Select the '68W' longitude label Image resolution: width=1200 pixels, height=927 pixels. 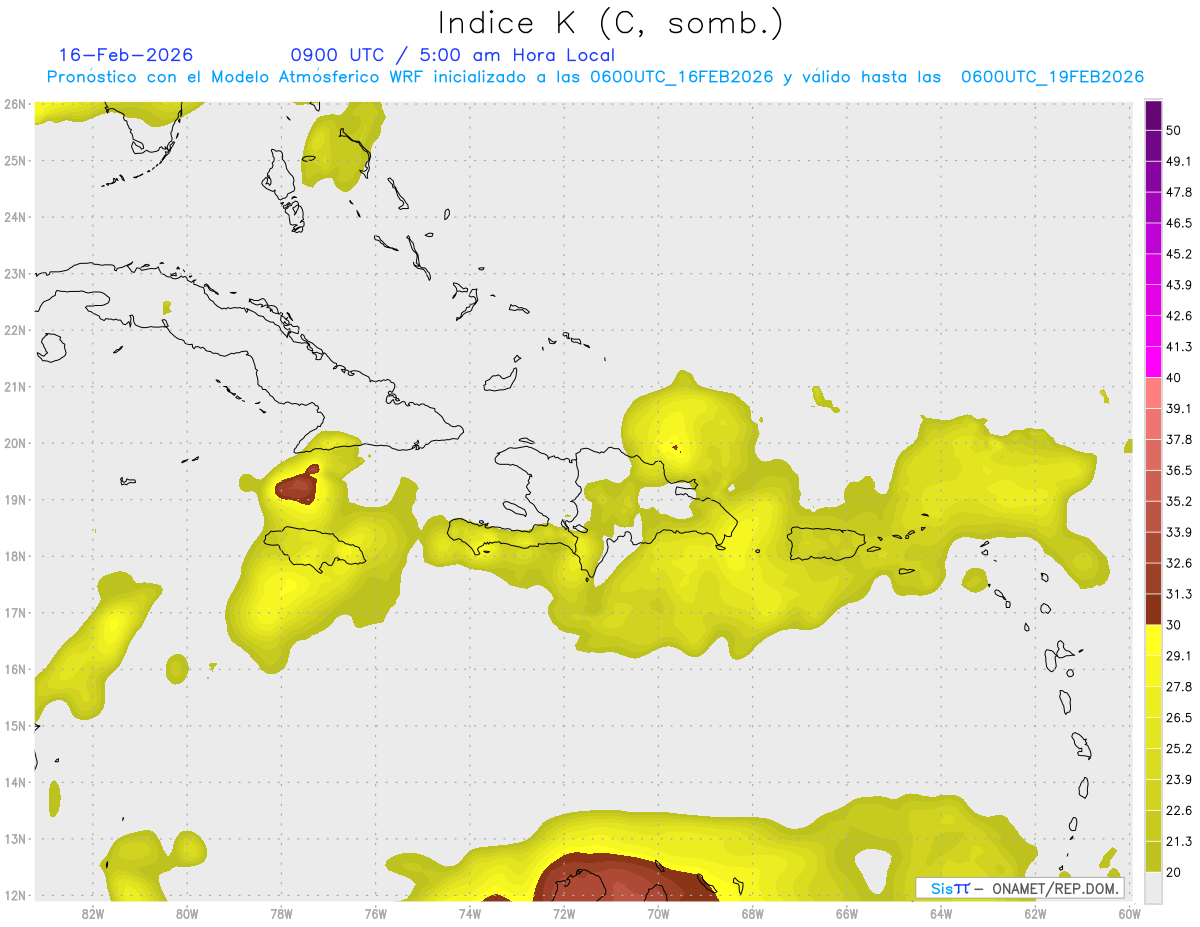[x=752, y=913]
